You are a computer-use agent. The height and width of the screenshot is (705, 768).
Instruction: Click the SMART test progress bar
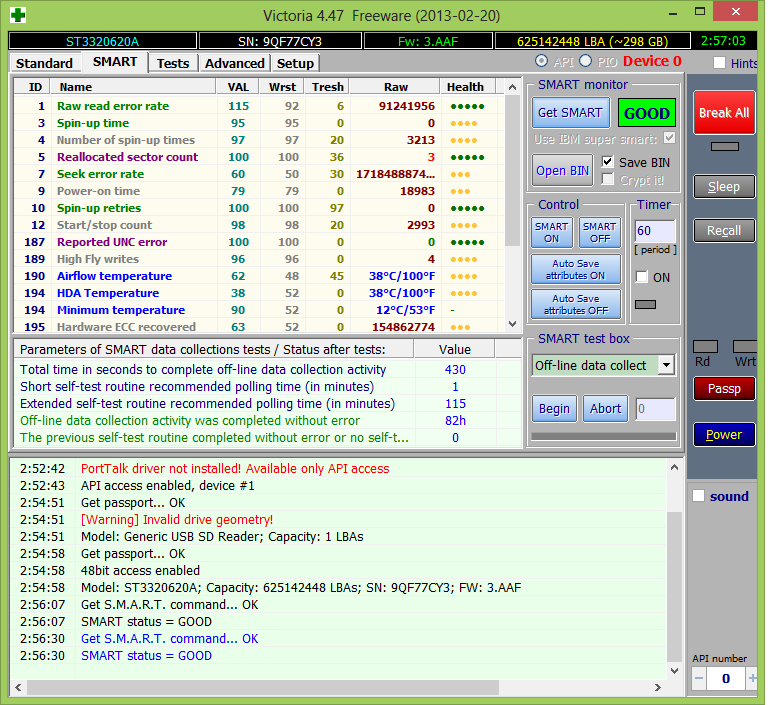tap(603, 436)
